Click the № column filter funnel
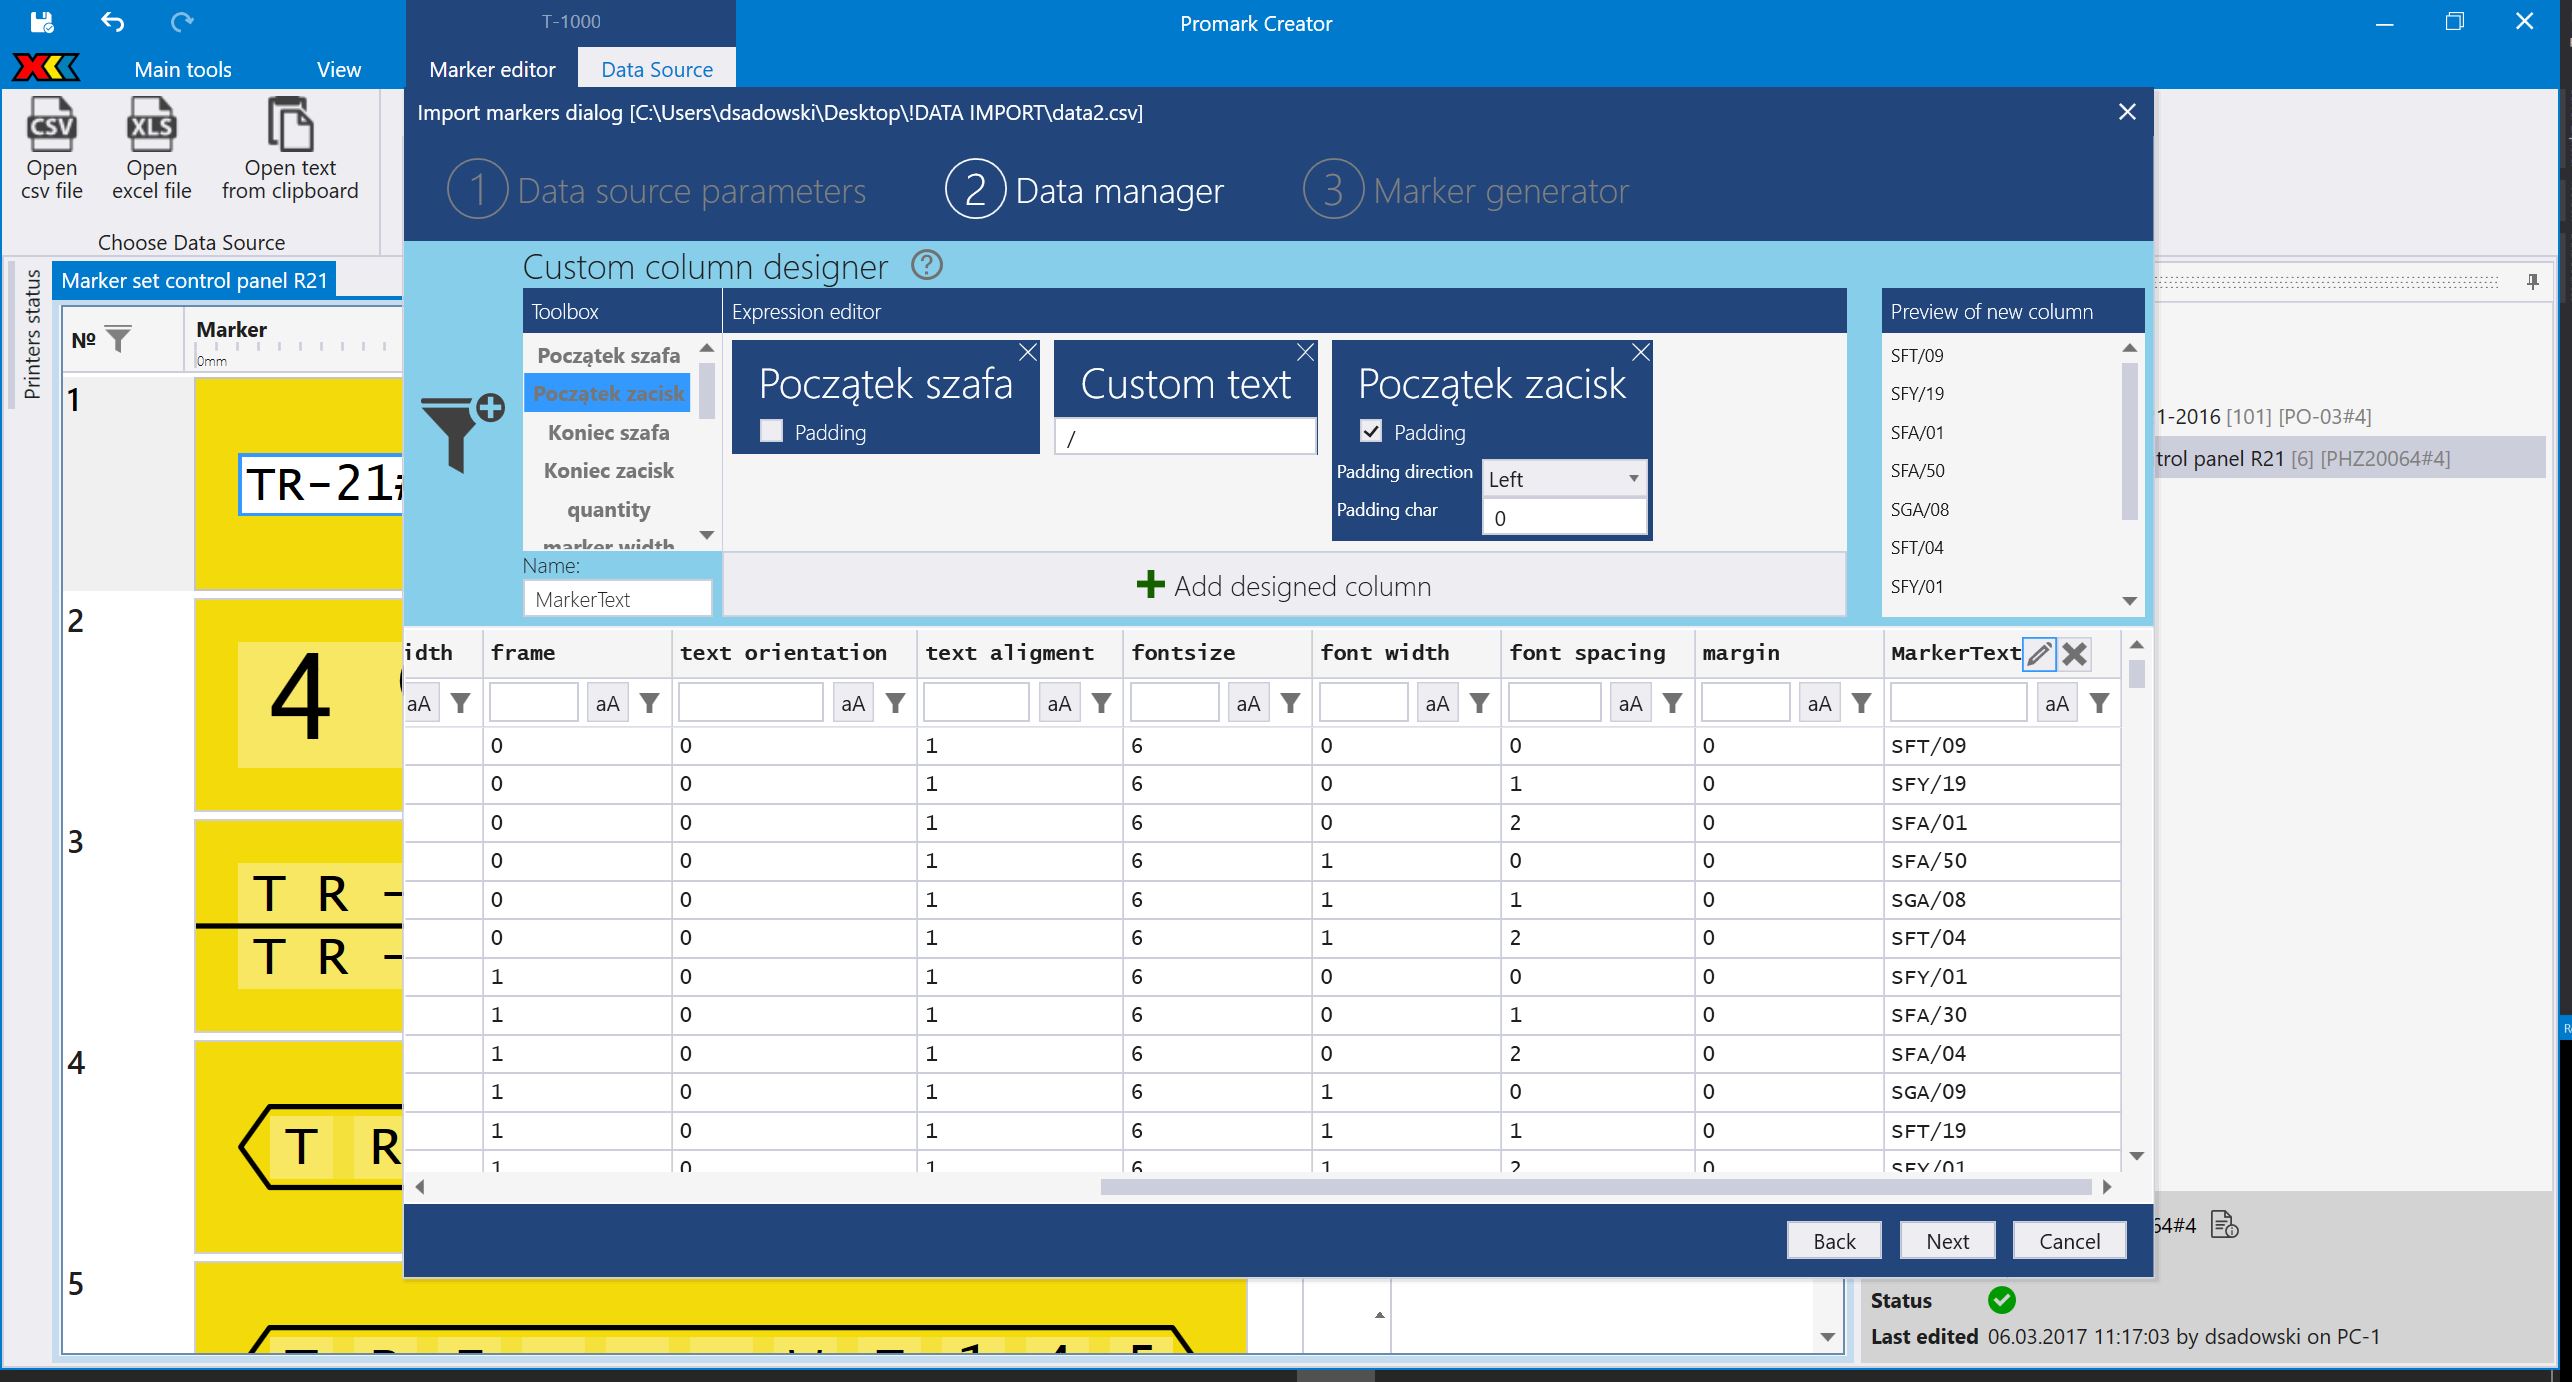2572x1382 pixels. pos(118,340)
